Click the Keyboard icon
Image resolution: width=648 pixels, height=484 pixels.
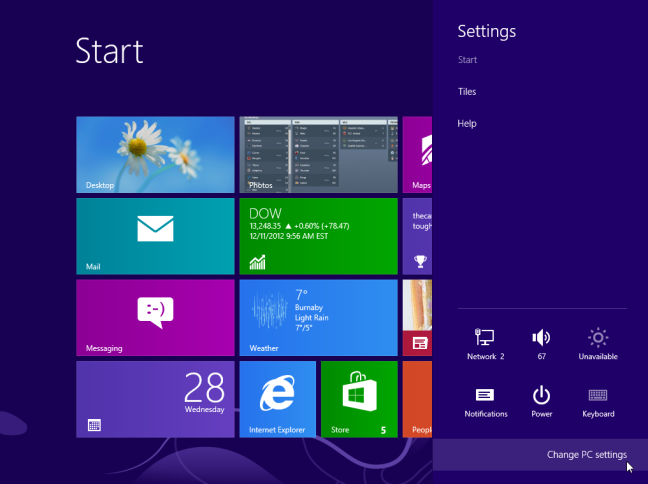click(598, 402)
